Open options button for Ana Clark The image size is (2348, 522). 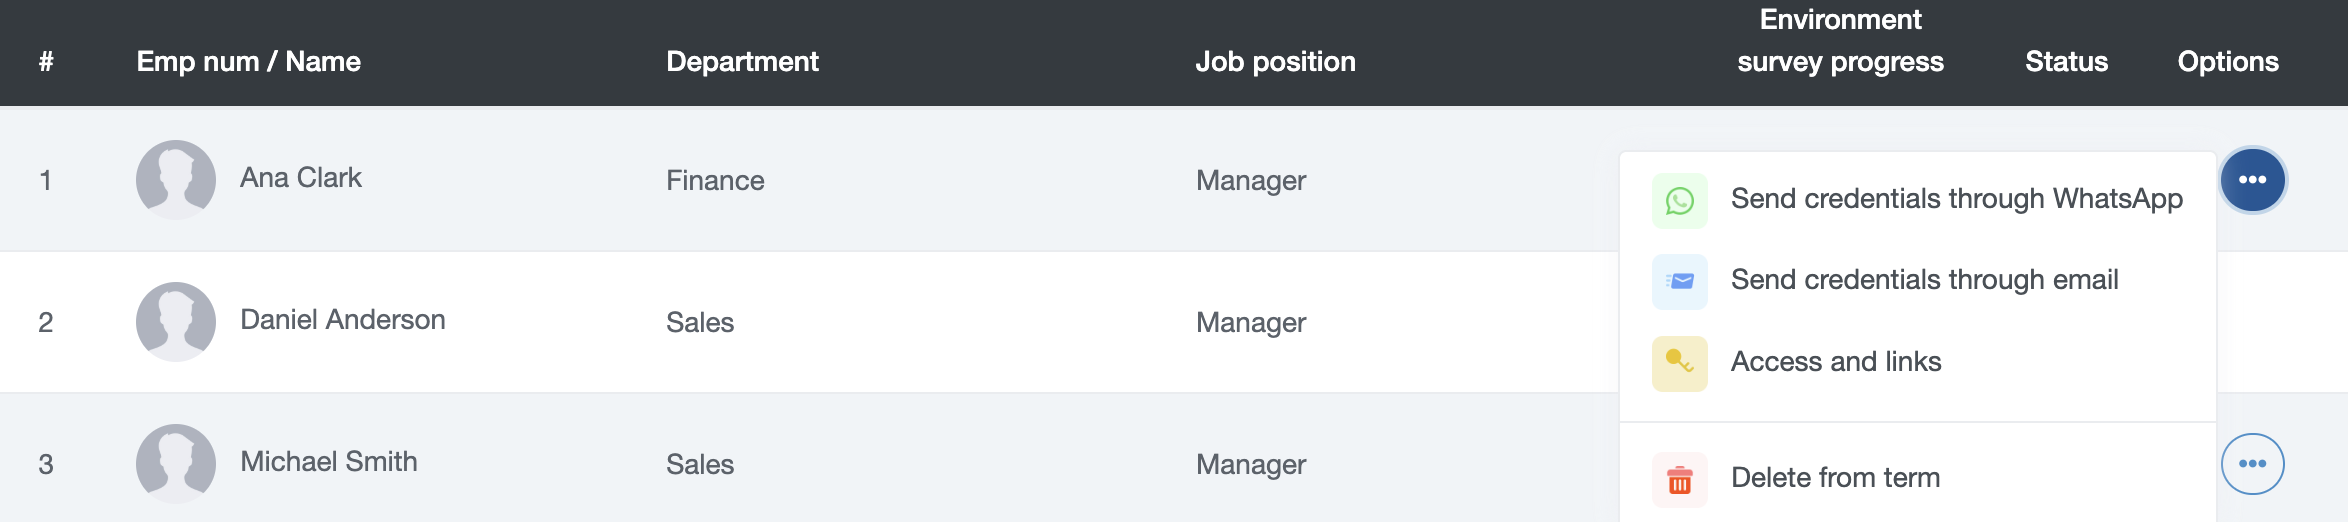click(2252, 180)
